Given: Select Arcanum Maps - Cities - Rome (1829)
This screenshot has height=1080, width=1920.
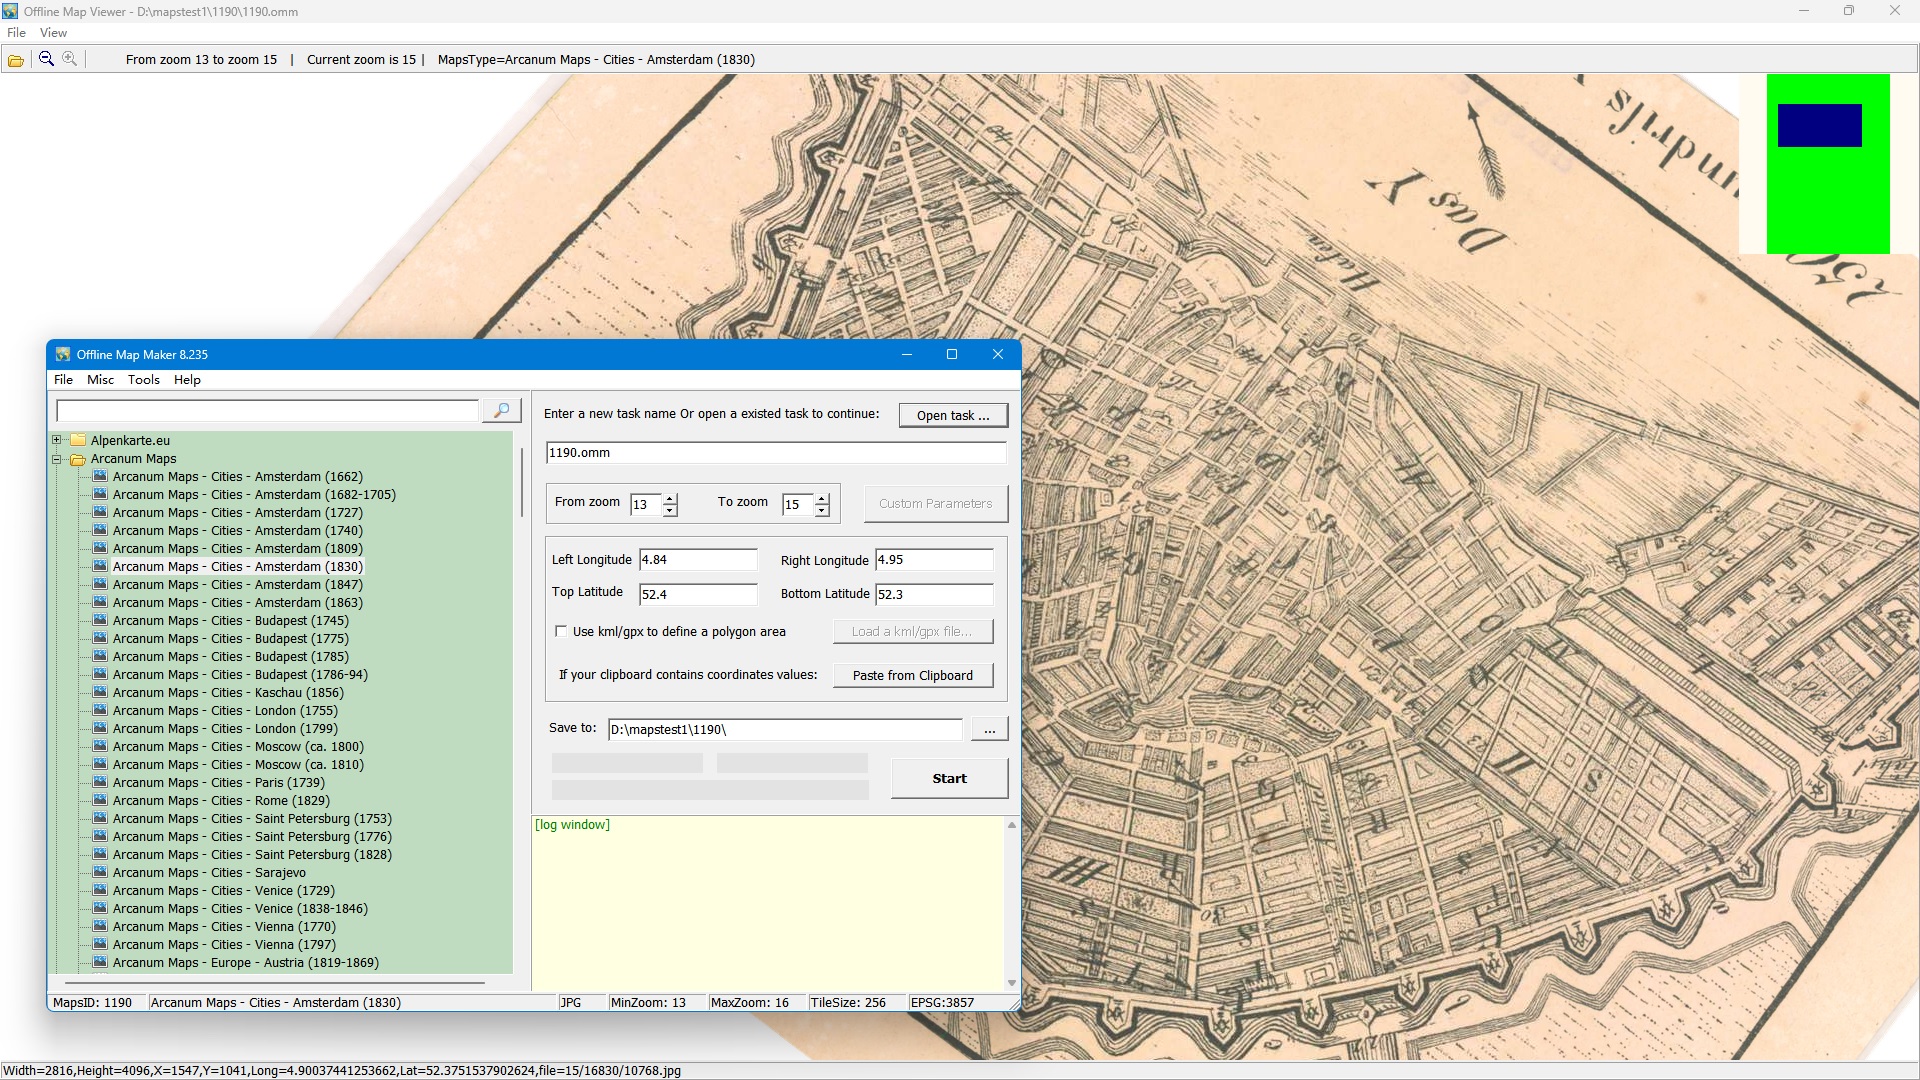Looking at the screenshot, I should pyautogui.click(x=221, y=801).
